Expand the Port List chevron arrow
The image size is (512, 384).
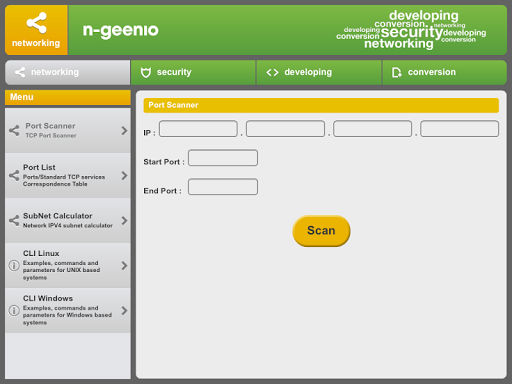(124, 175)
